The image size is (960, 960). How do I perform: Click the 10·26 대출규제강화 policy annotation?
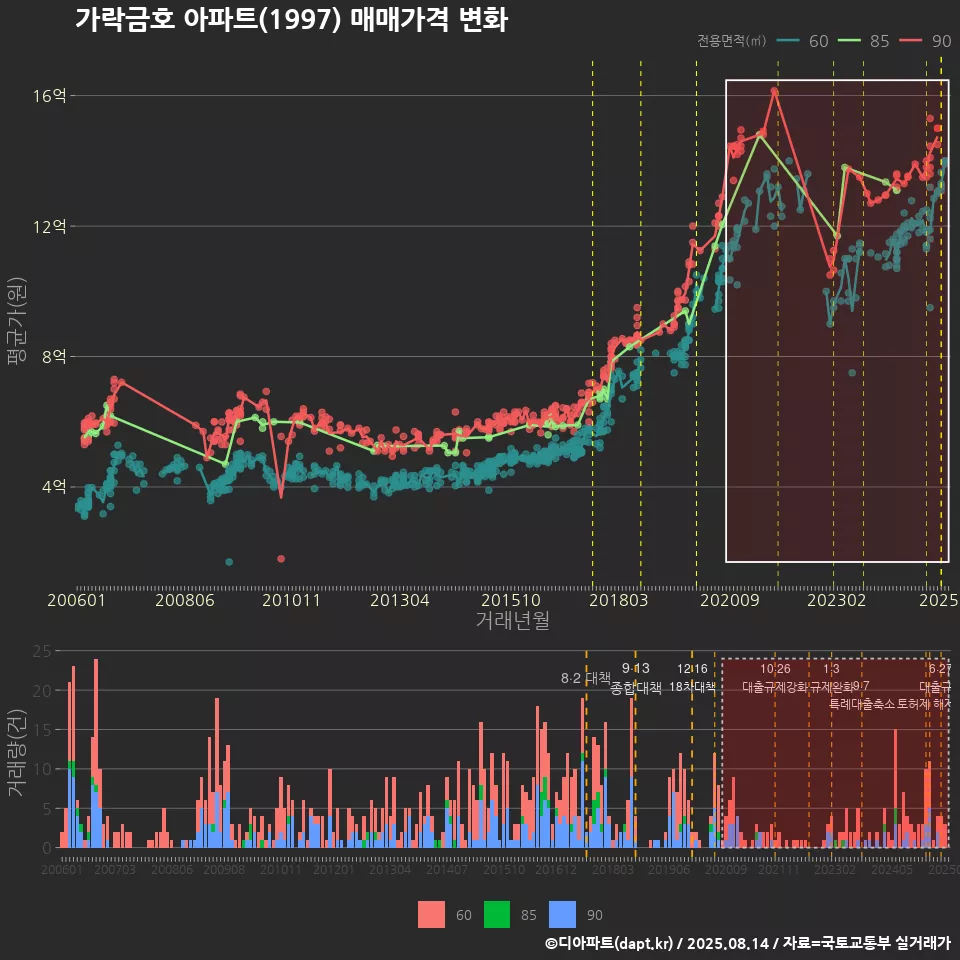coord(775,678)
